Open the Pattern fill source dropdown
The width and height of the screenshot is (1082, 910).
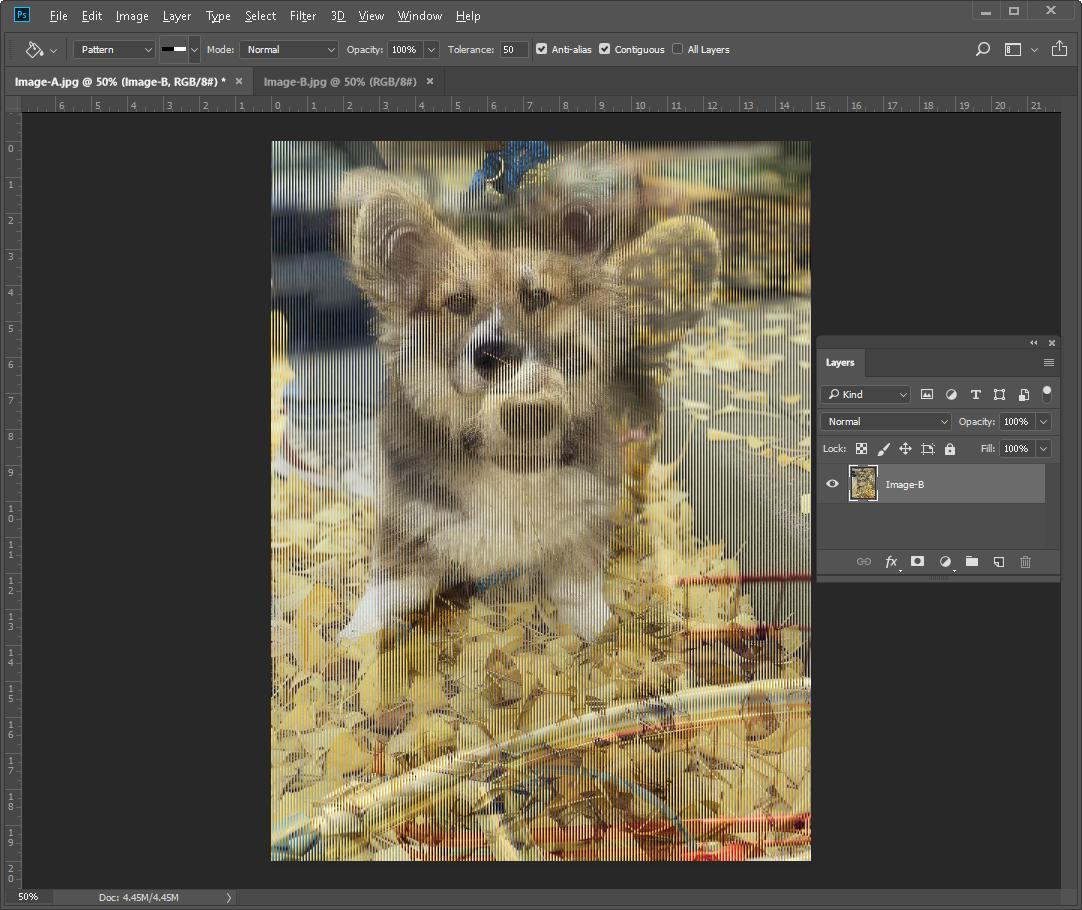tap(114, 49)
